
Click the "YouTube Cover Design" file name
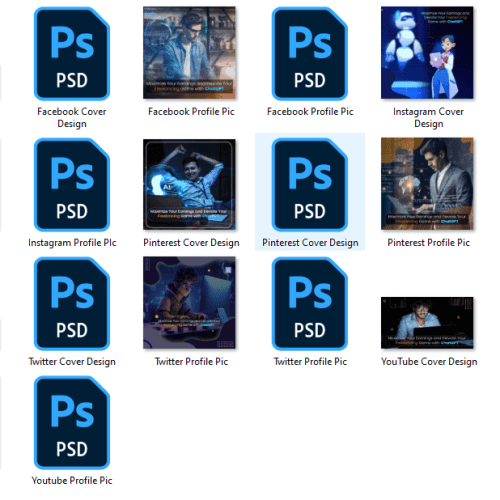pos(429,362)
